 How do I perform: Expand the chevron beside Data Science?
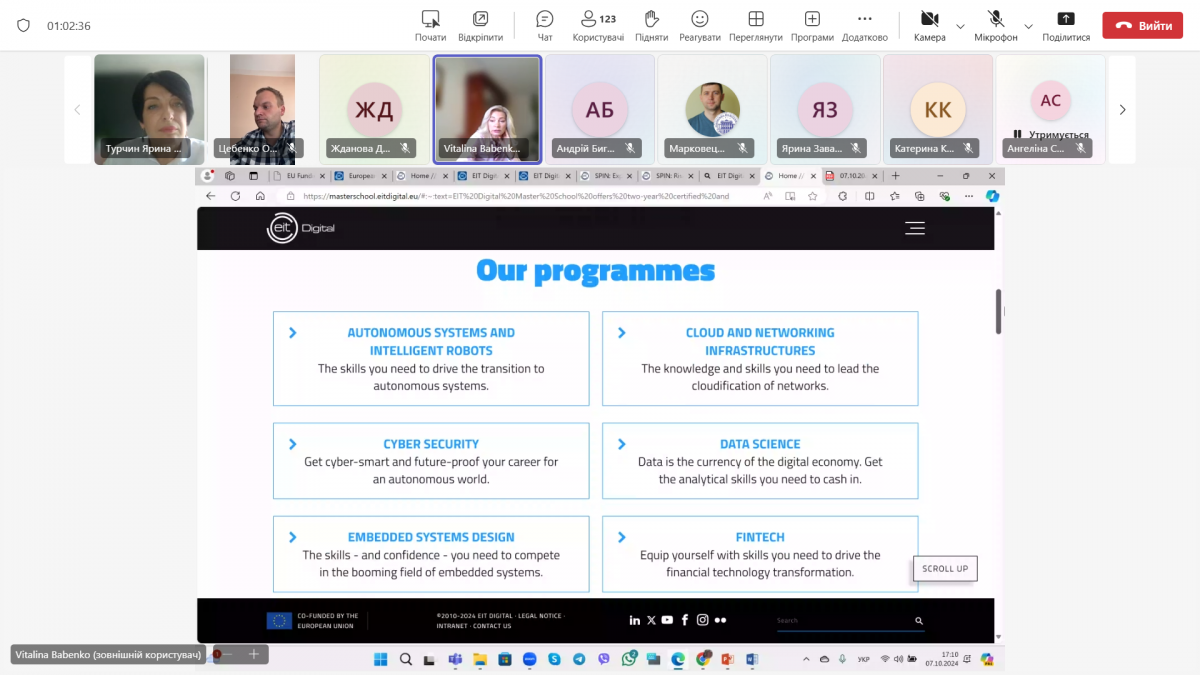click(x=621, y=444)
